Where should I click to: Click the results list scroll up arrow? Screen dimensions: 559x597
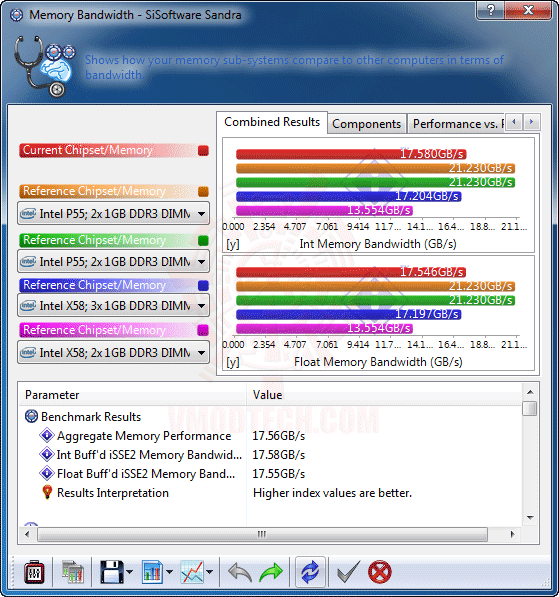click(x=530, y=392)
